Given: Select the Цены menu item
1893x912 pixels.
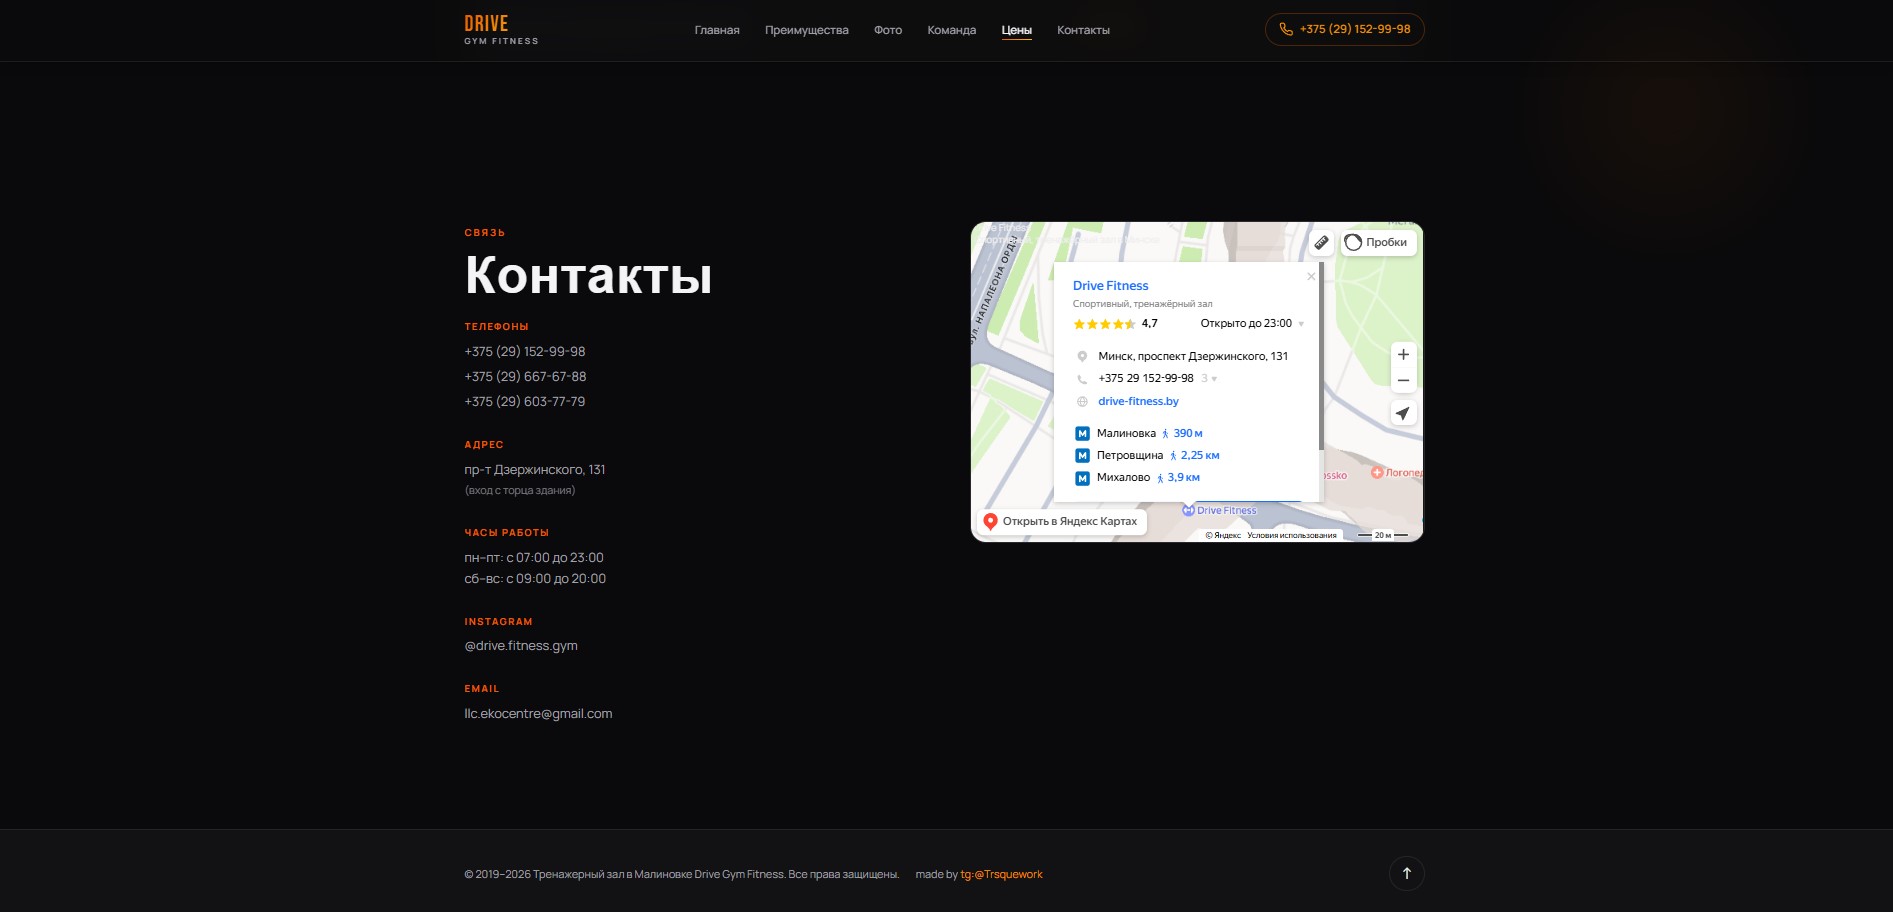Looking at the screenshot, I should point(1016,30).
